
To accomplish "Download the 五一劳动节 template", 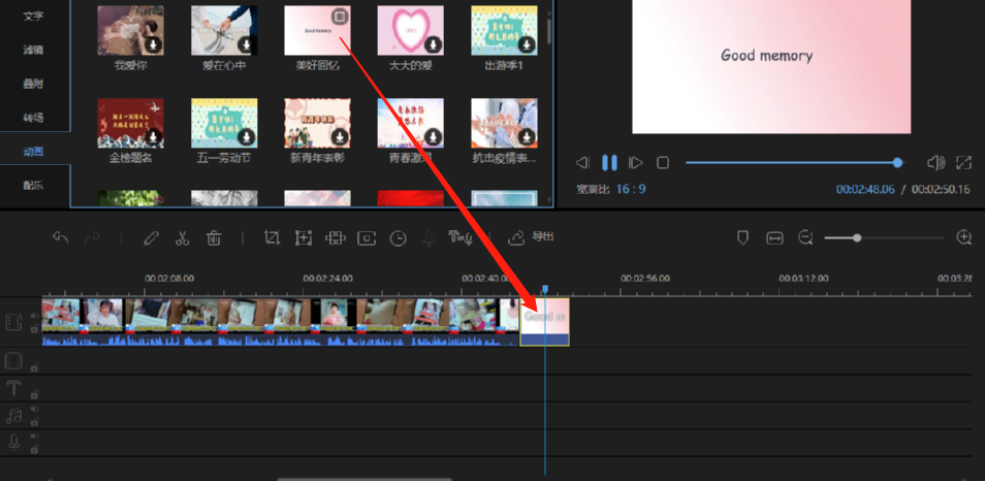I will tap(247, 137).
